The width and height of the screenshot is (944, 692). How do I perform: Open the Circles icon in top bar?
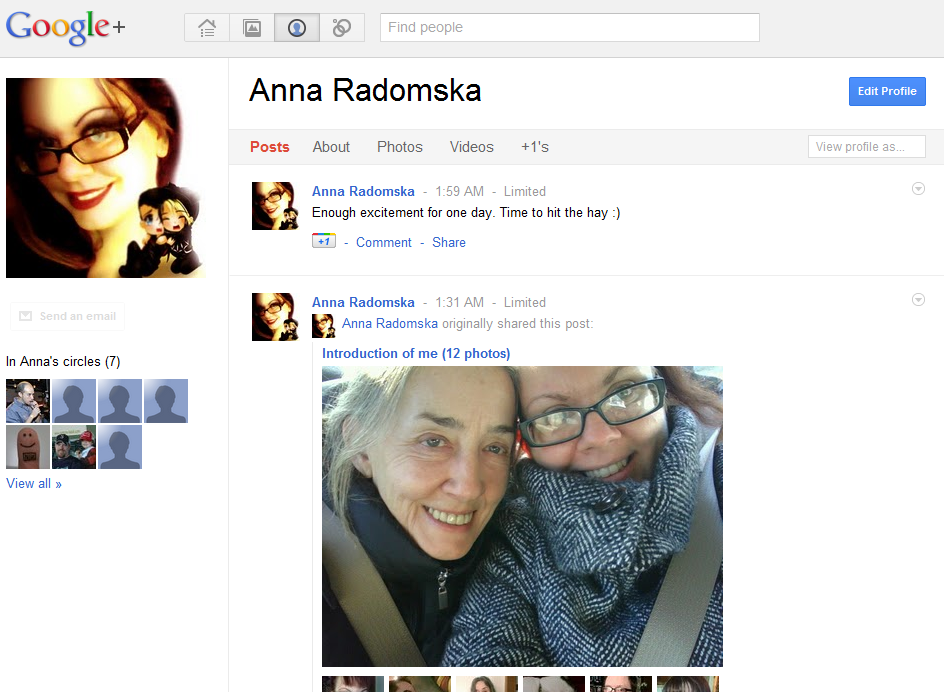pyautogui.click(x=342, y=28)
